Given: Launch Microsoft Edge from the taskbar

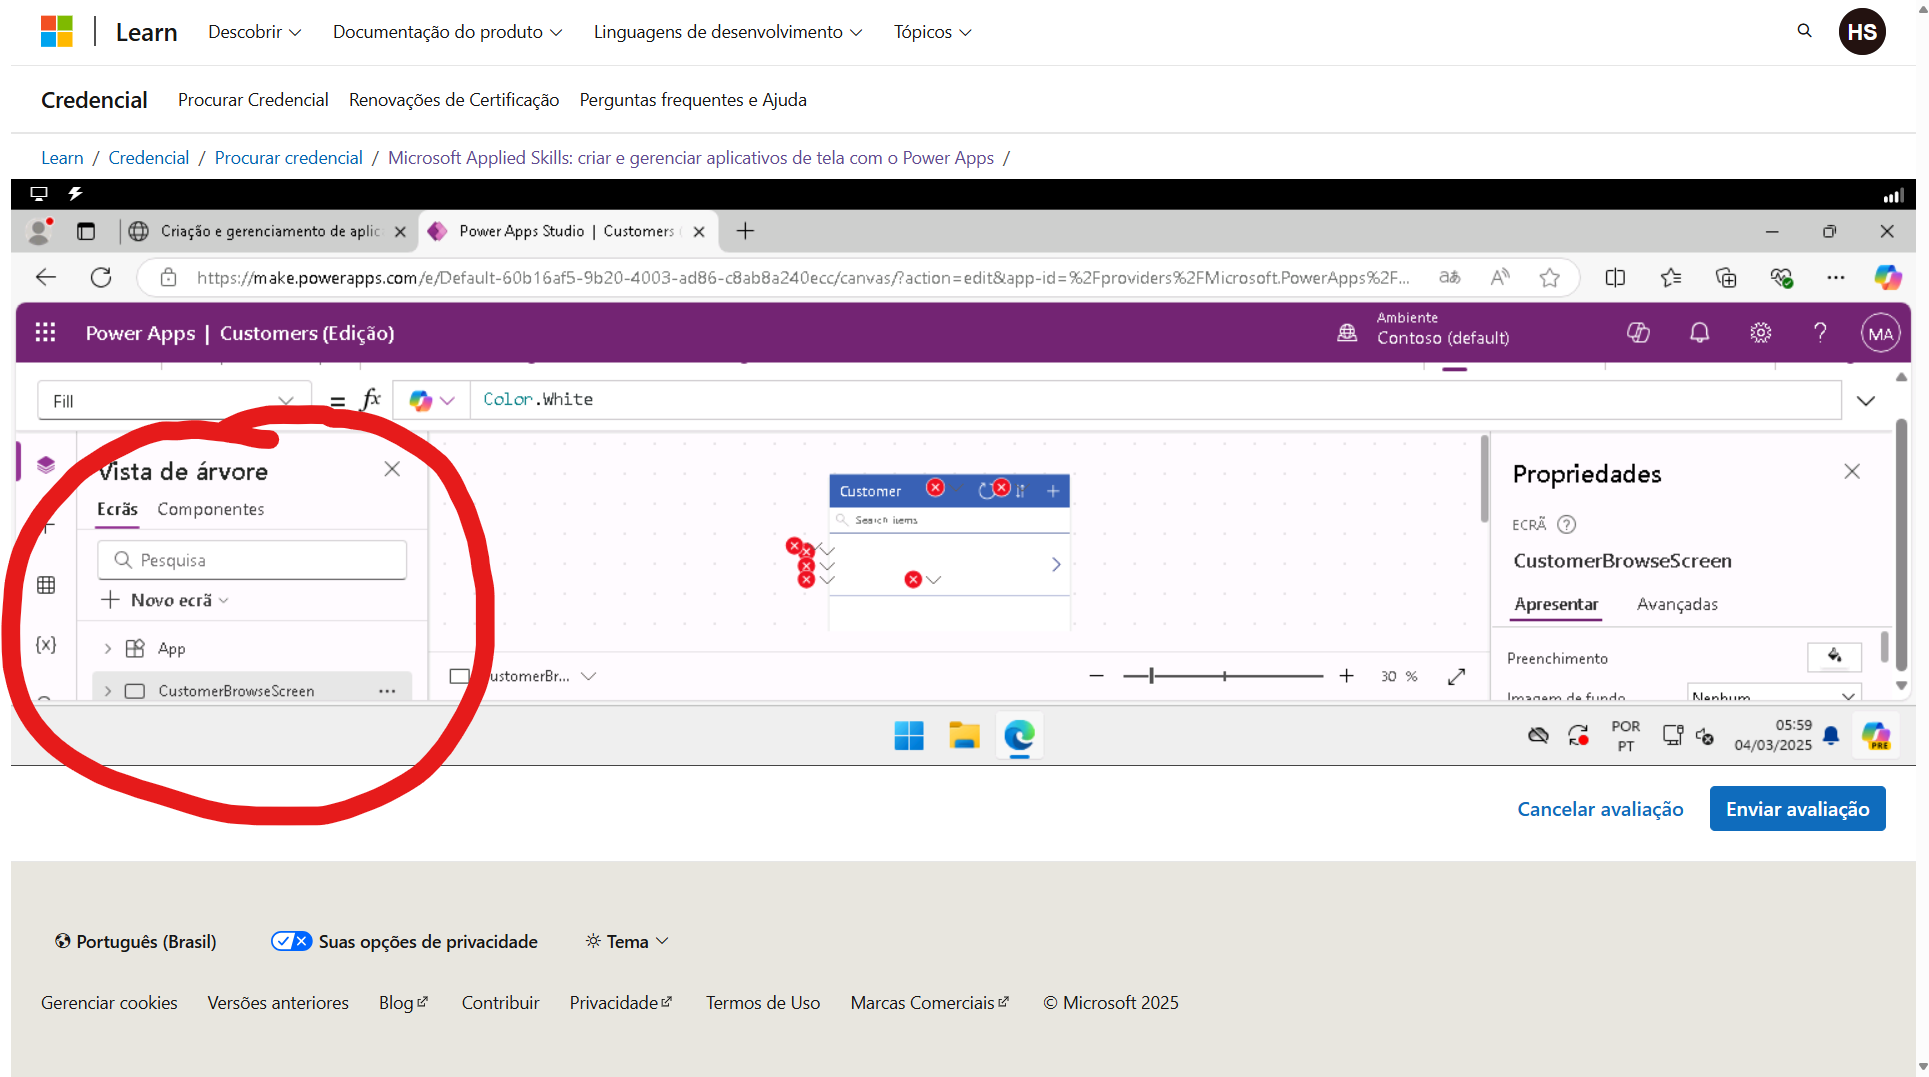Looking at the screenshot, I should click(x=1019, y=736).
